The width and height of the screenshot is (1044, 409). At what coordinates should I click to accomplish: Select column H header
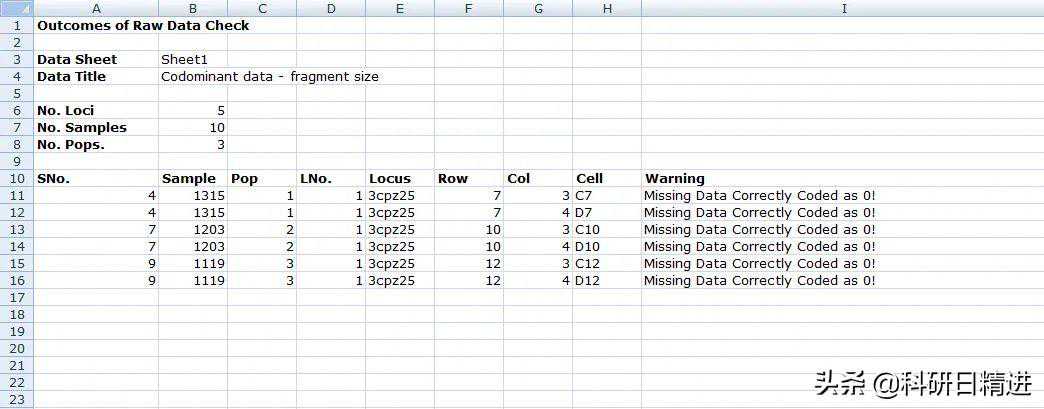pos(607,9)
